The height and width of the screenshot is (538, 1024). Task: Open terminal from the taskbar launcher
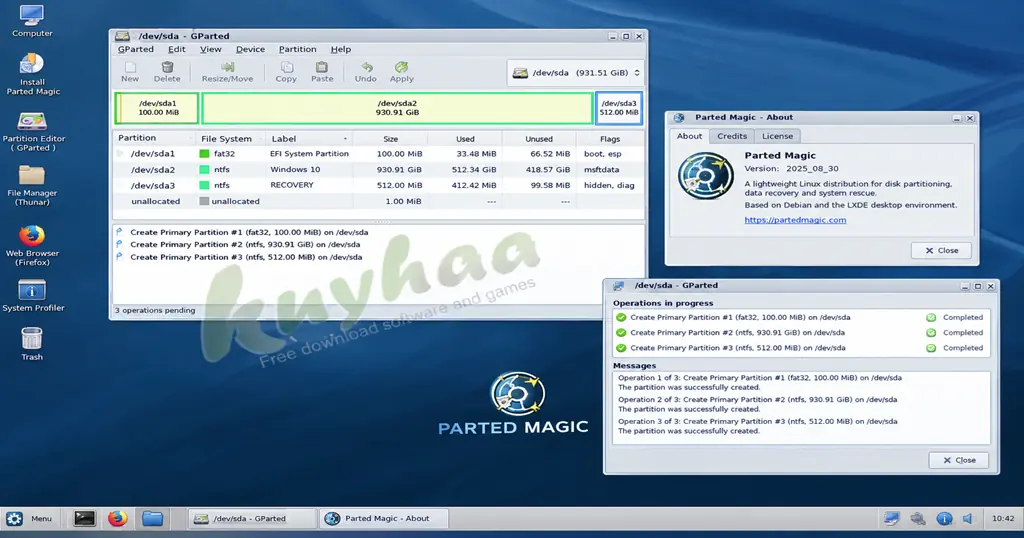84,518
